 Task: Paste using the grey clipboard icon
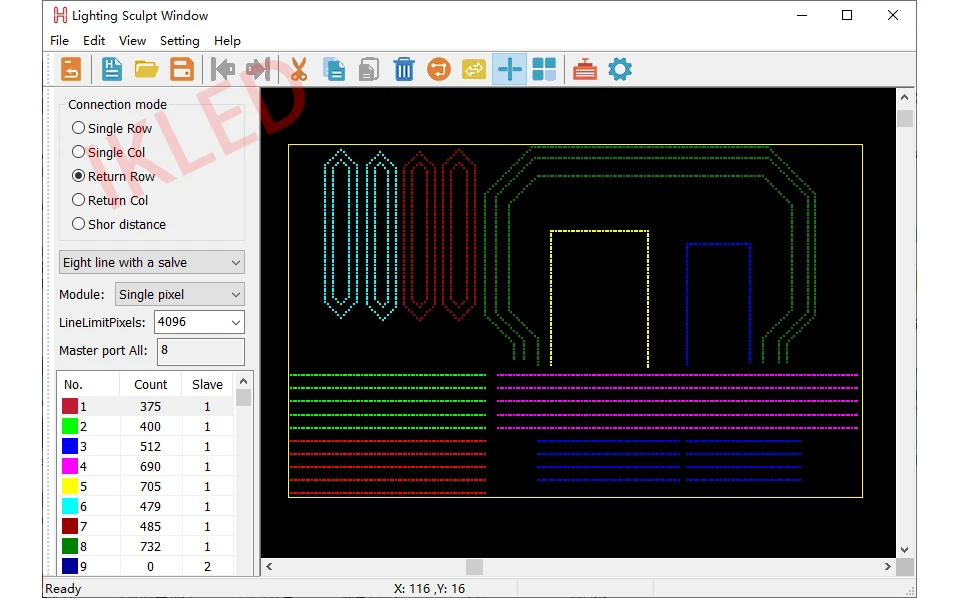[369, 69]
